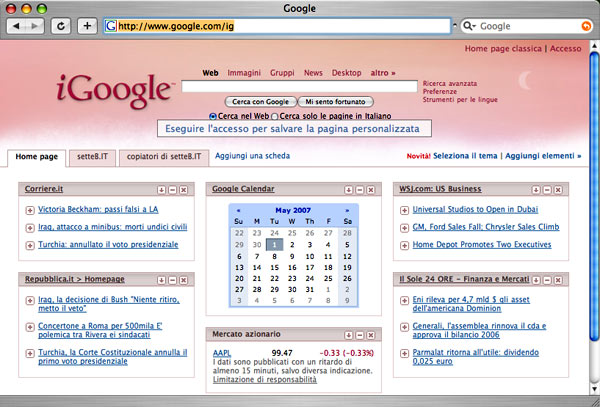600x407 pixels.
Task: Close the Corriere.it gadget
Action: [184, 190]
